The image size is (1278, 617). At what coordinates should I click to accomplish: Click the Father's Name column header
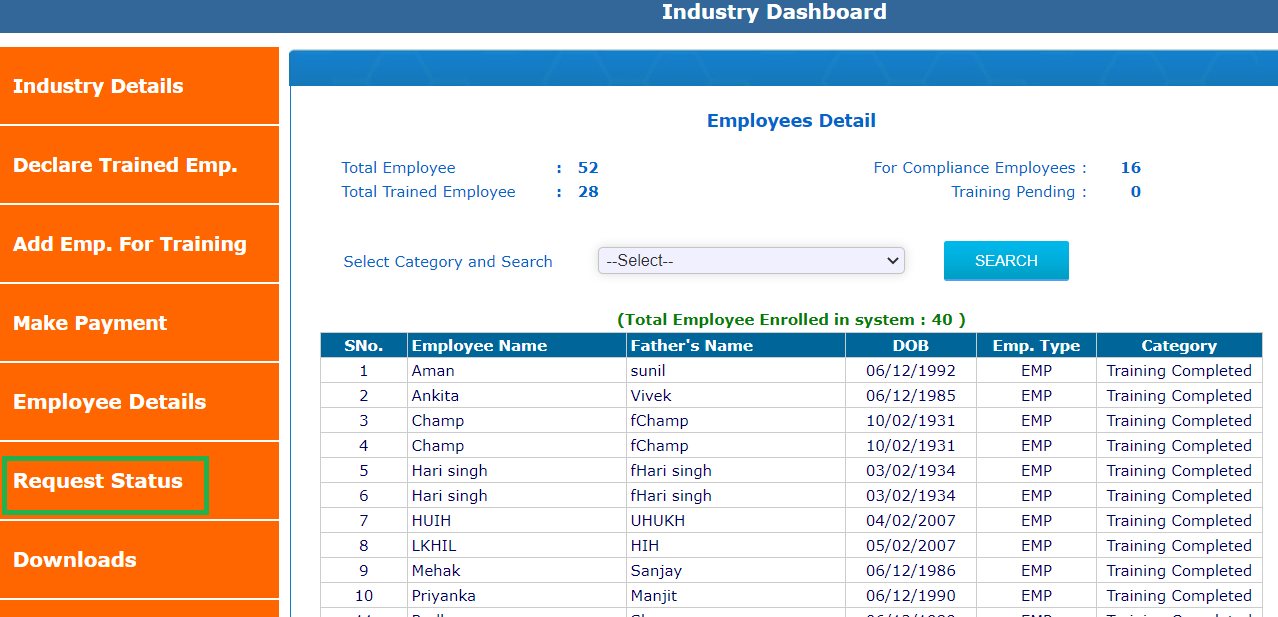(x=691, y=346)
